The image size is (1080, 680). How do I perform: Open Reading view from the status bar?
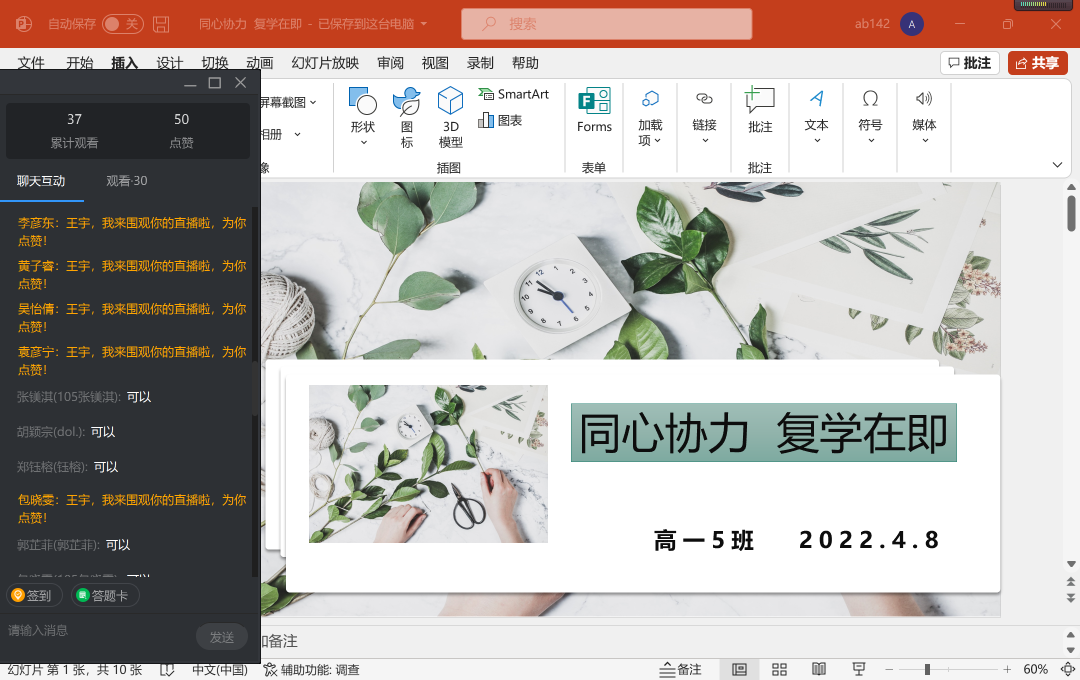tap(819, 669)
